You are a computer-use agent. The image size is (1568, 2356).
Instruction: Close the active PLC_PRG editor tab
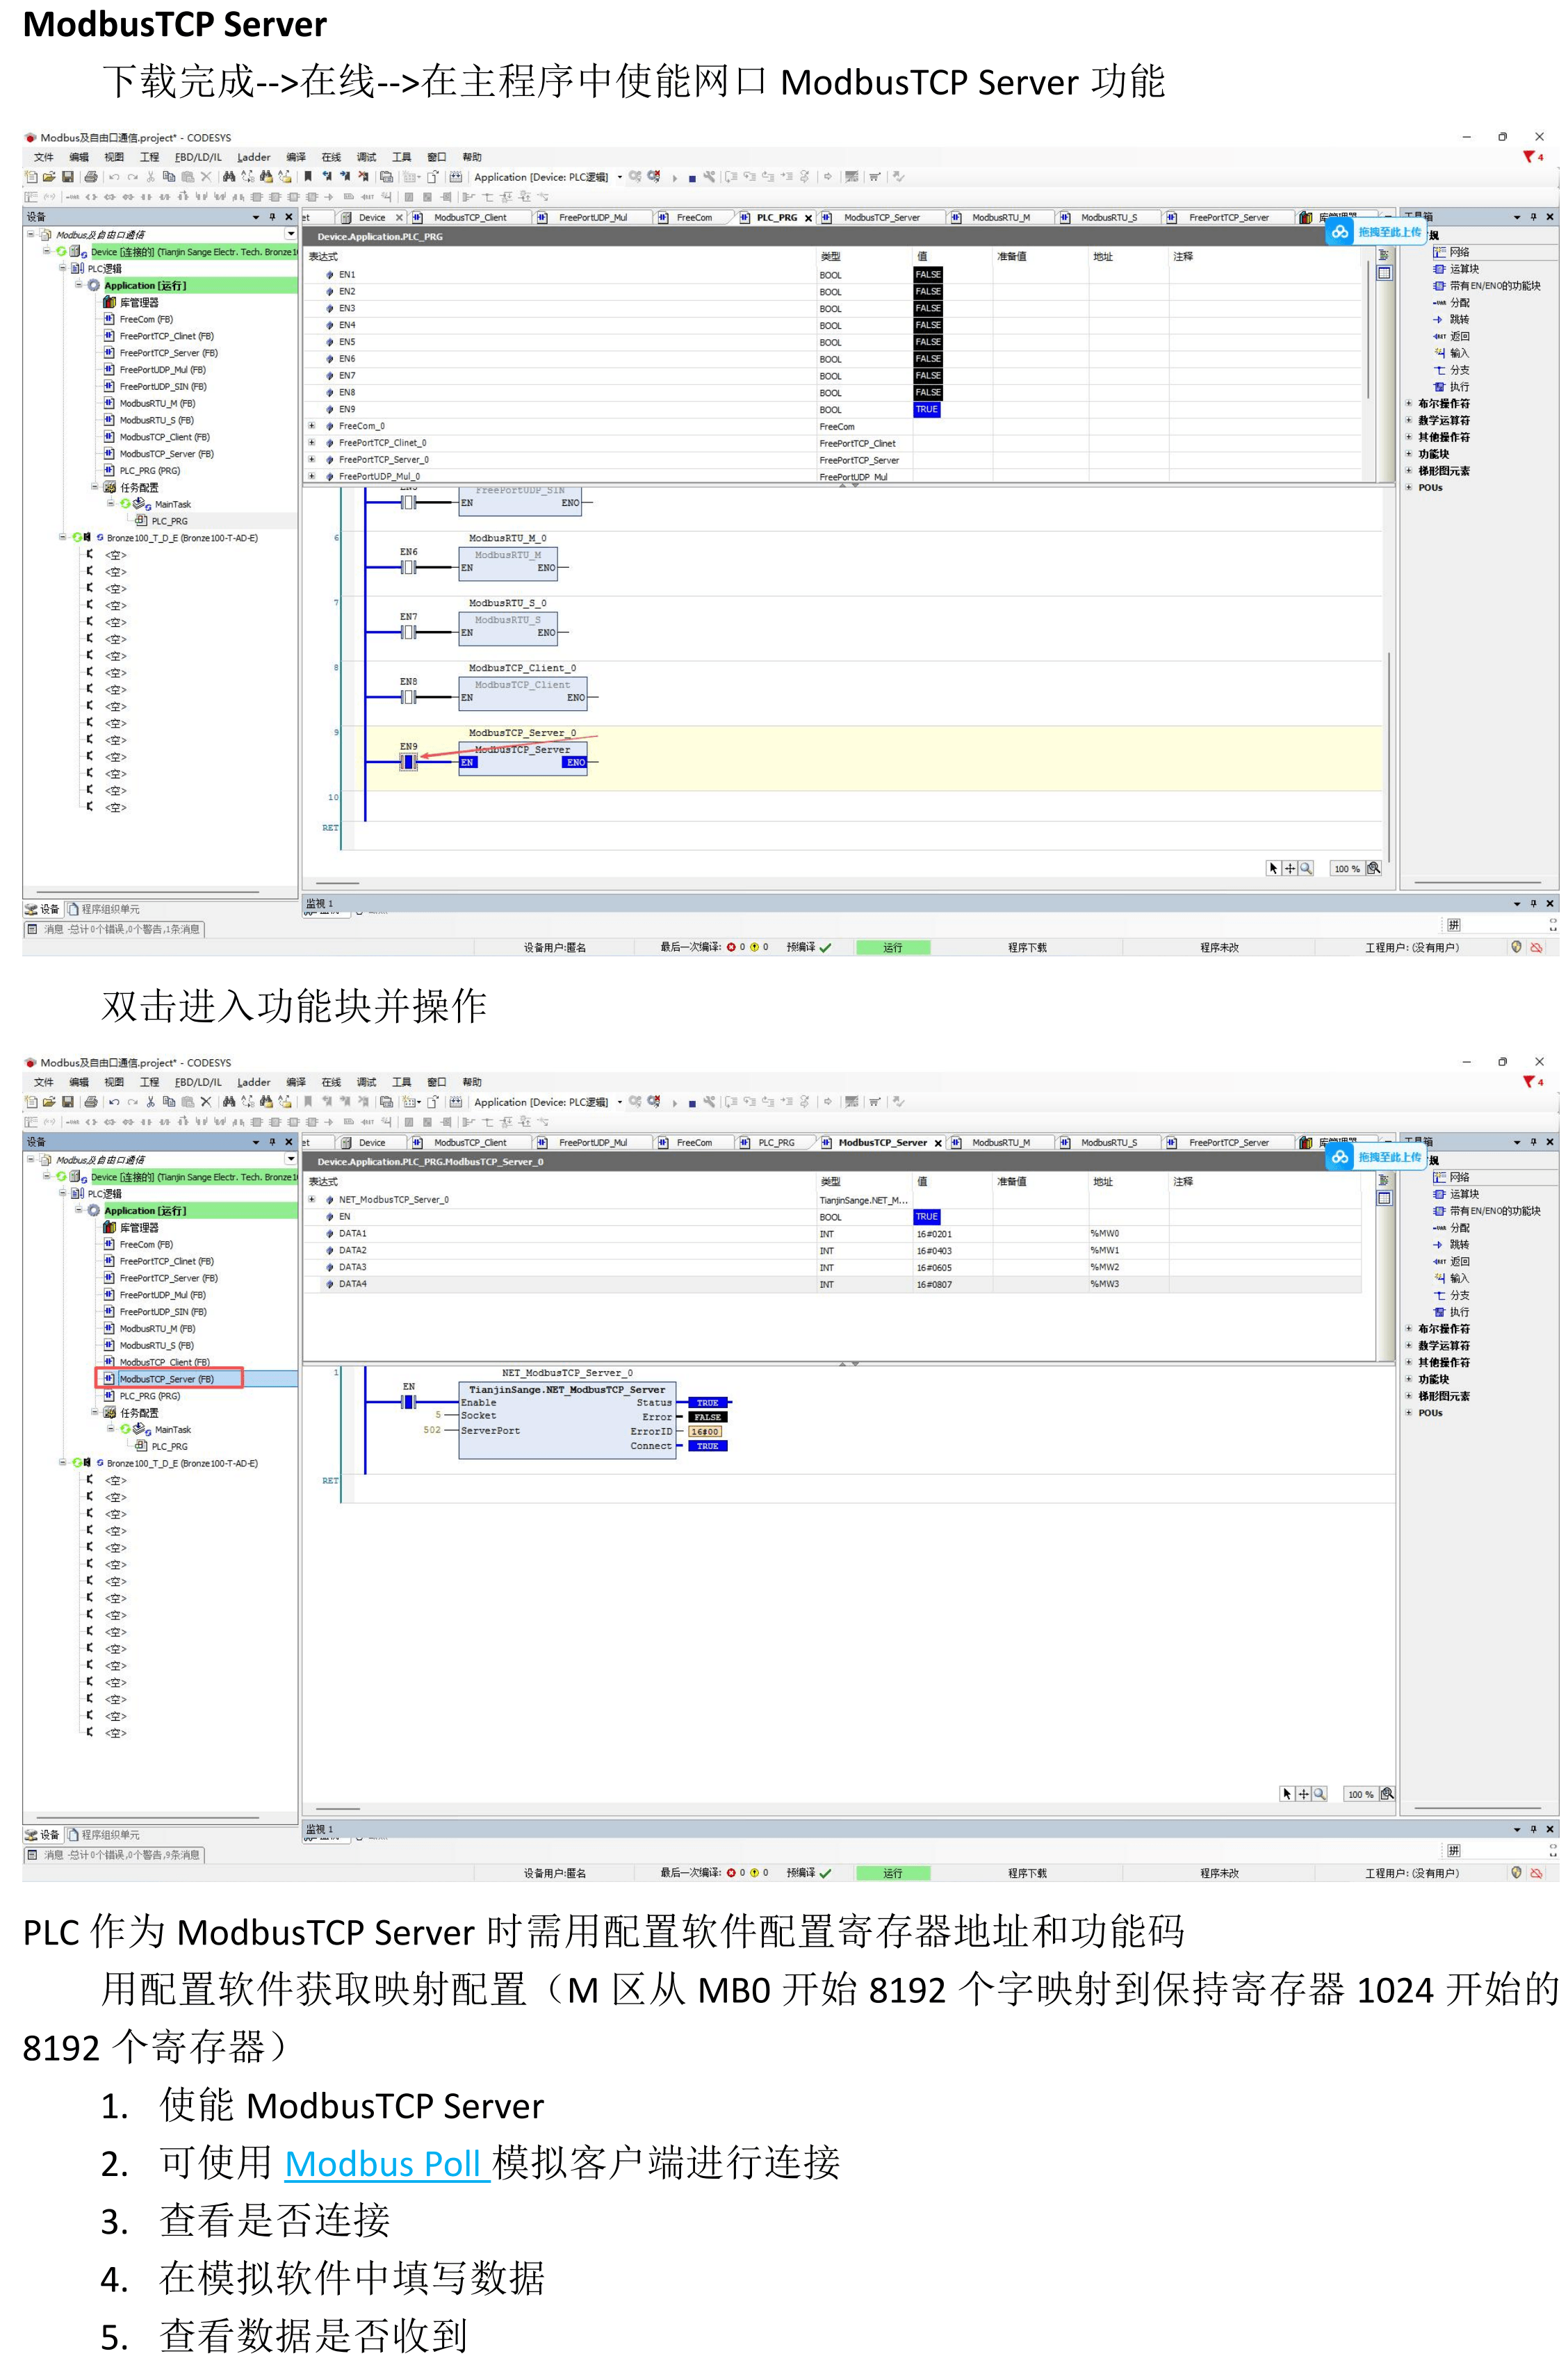pos(808,218)
